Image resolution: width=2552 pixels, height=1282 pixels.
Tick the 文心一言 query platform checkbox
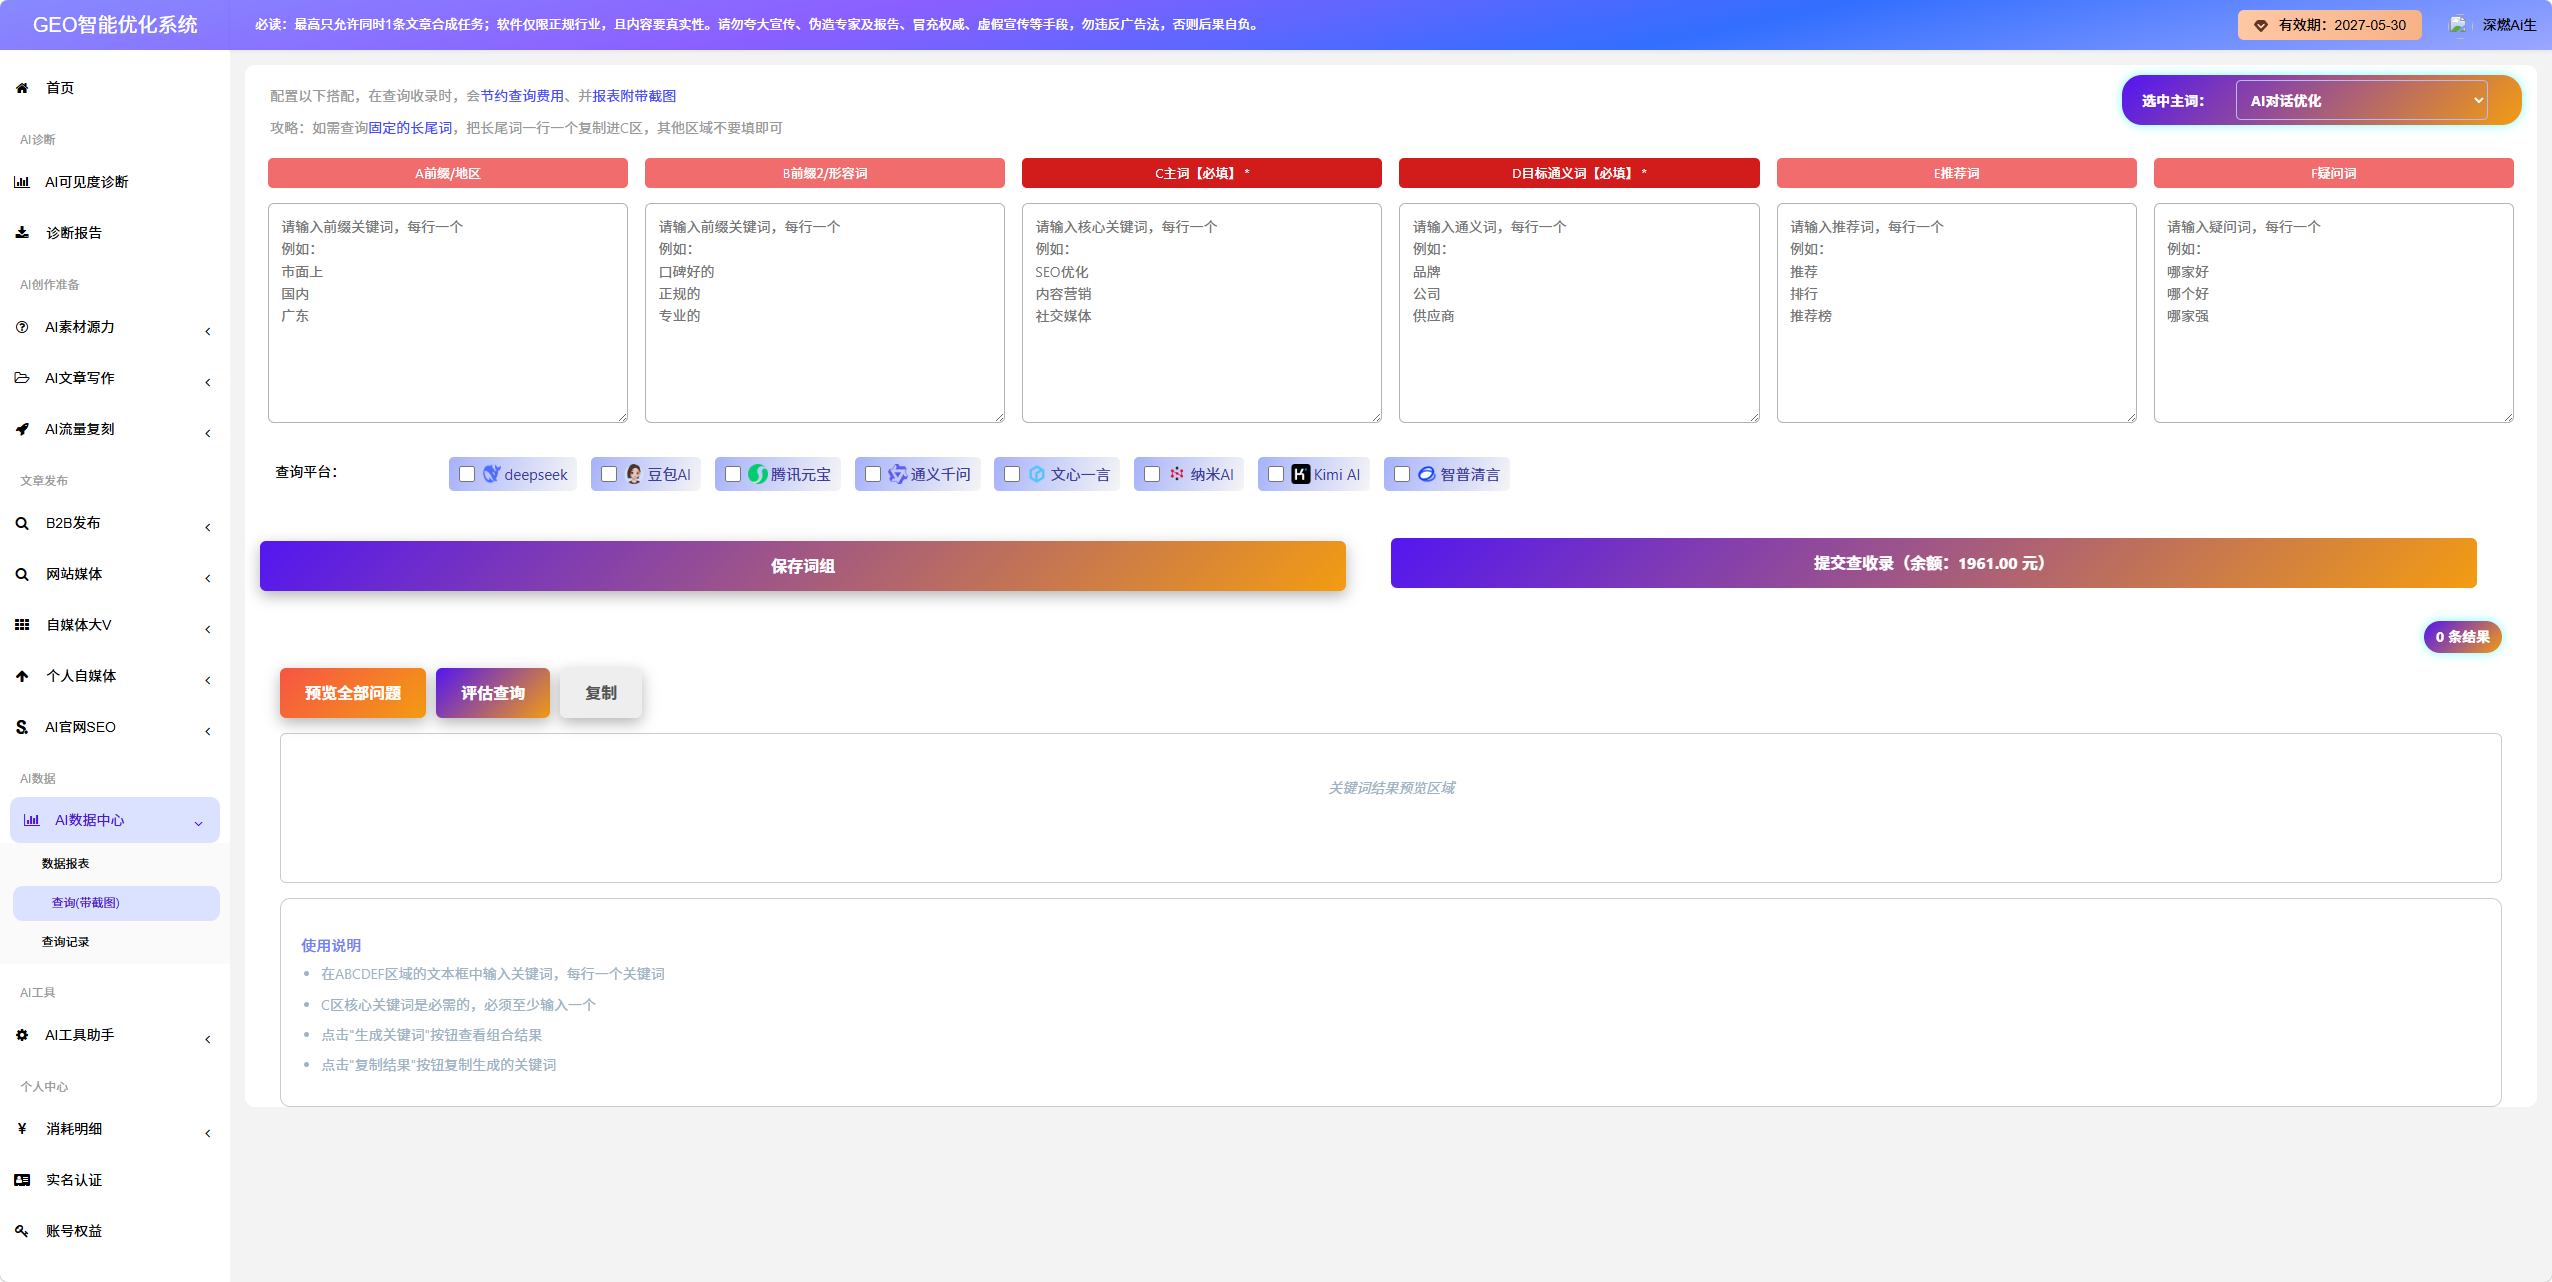tap(1012, 474)
